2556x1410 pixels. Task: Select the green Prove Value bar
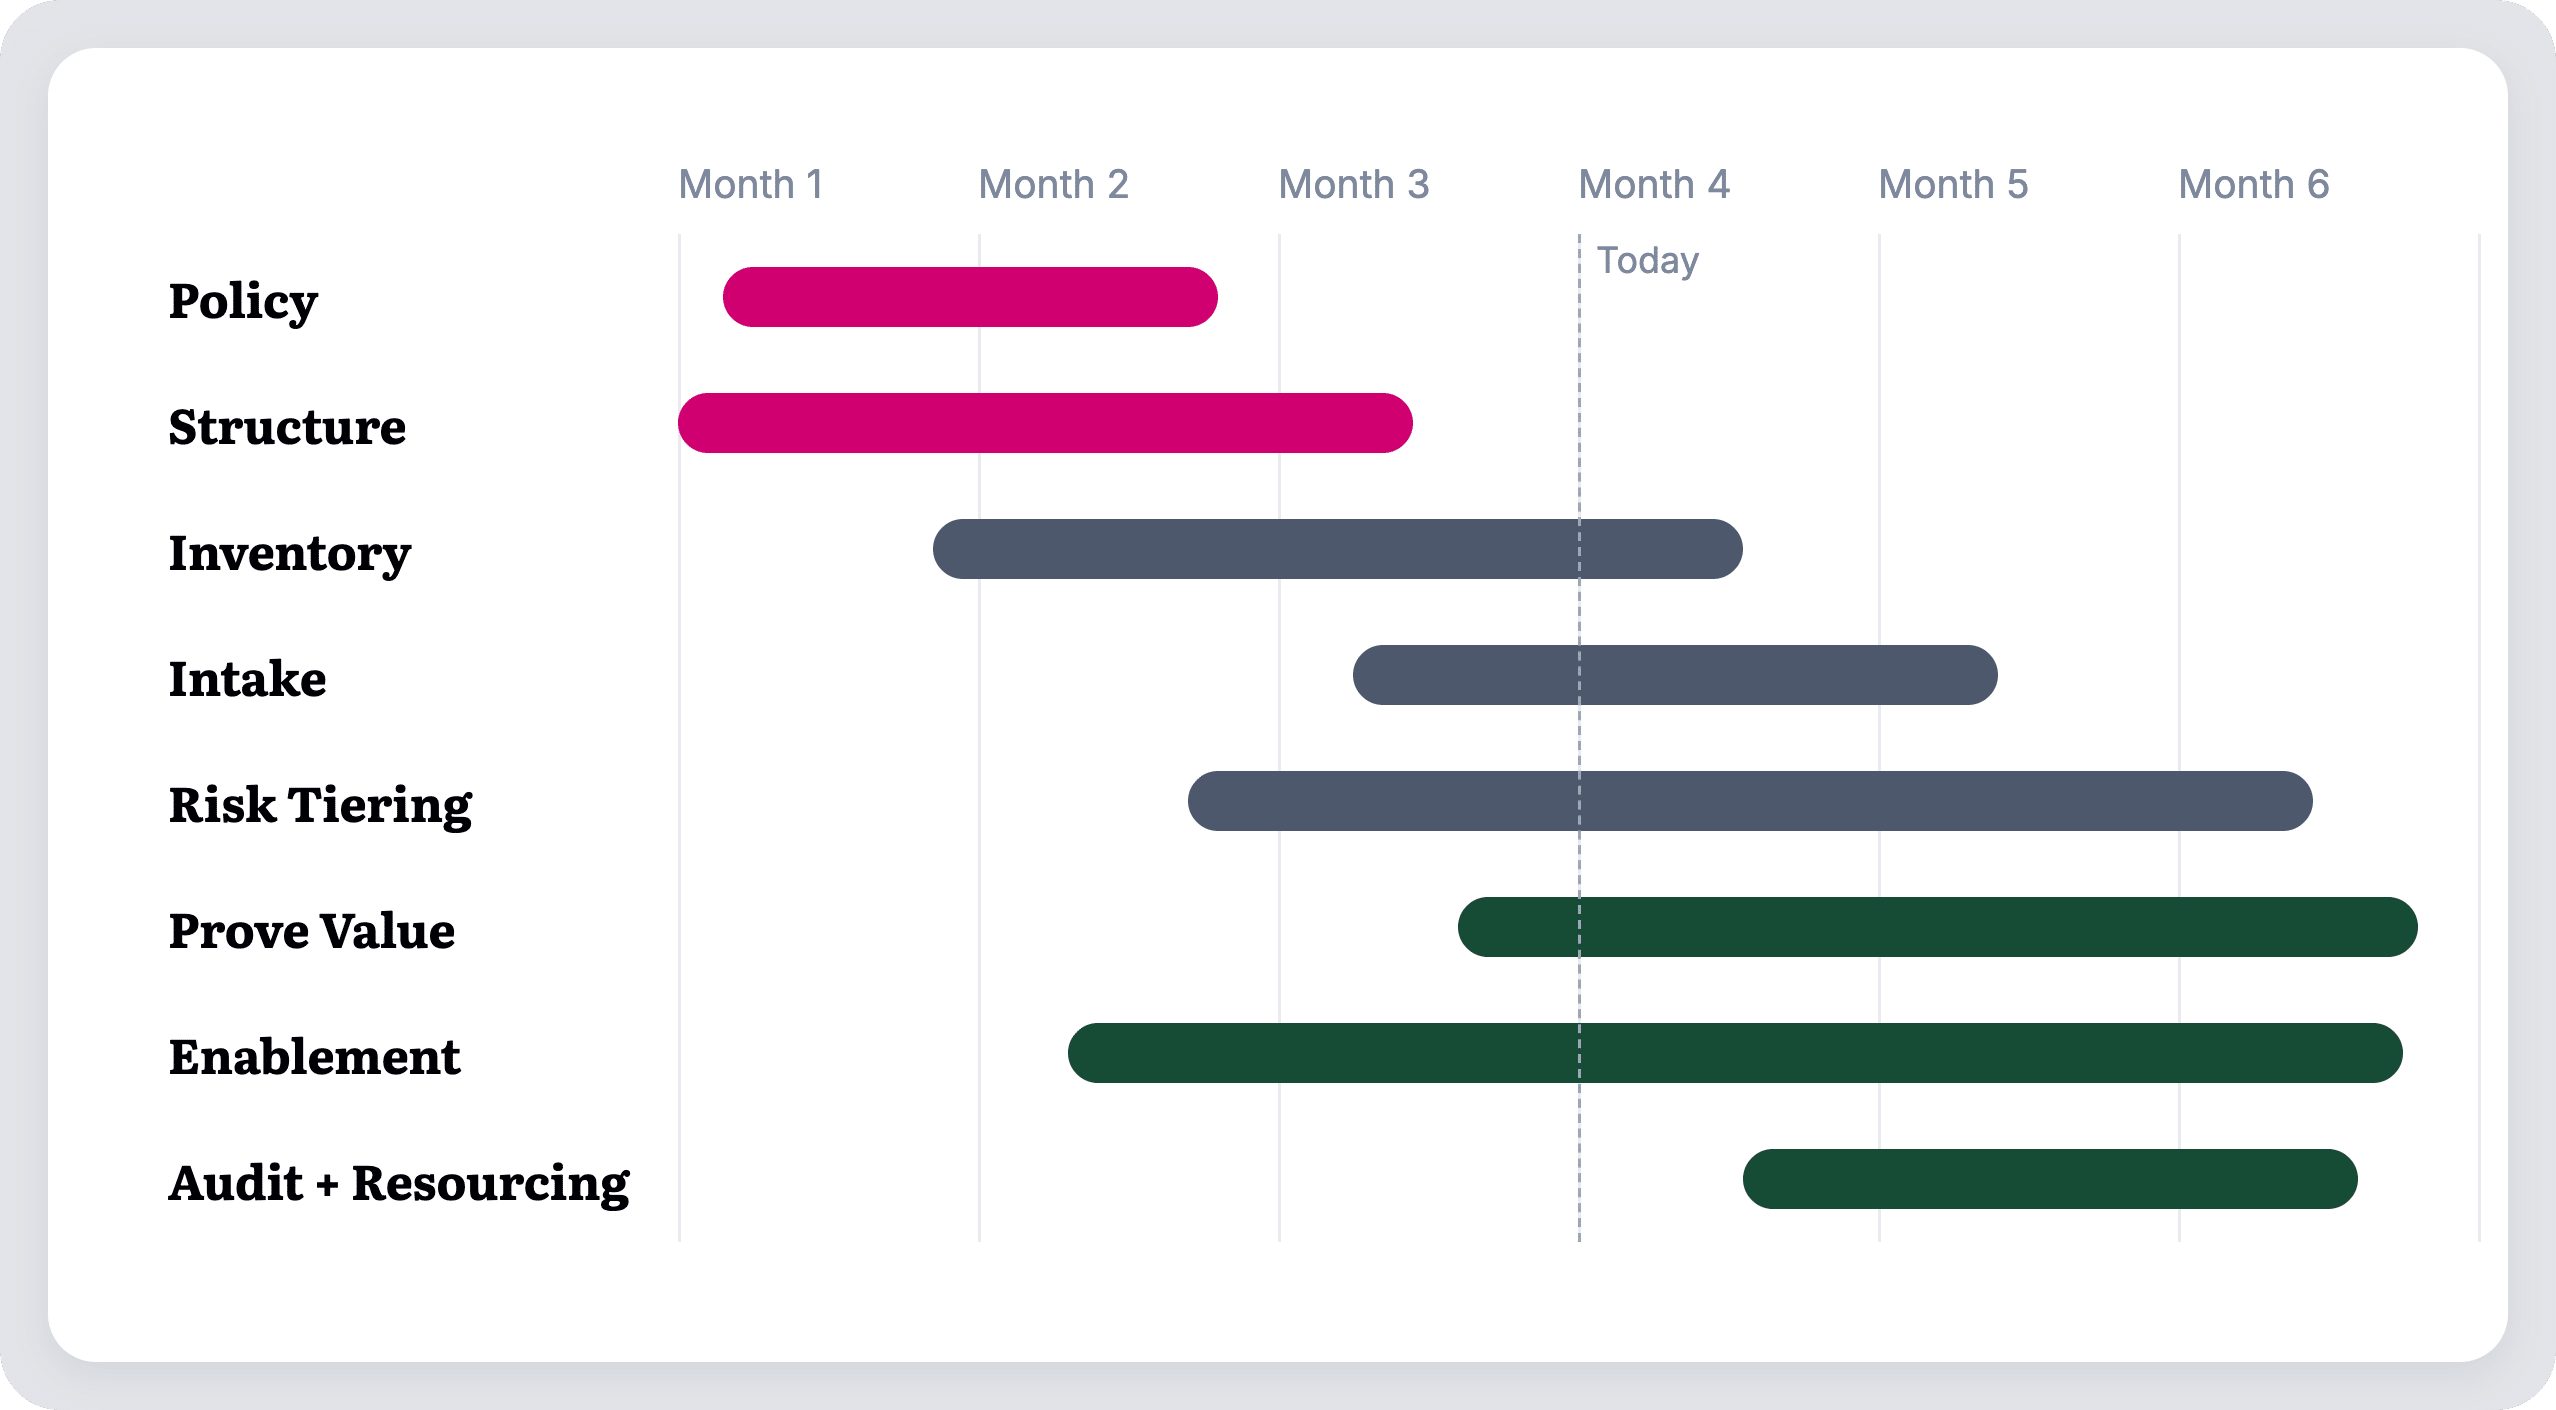pyautogui.click(x=1938, y=927)
